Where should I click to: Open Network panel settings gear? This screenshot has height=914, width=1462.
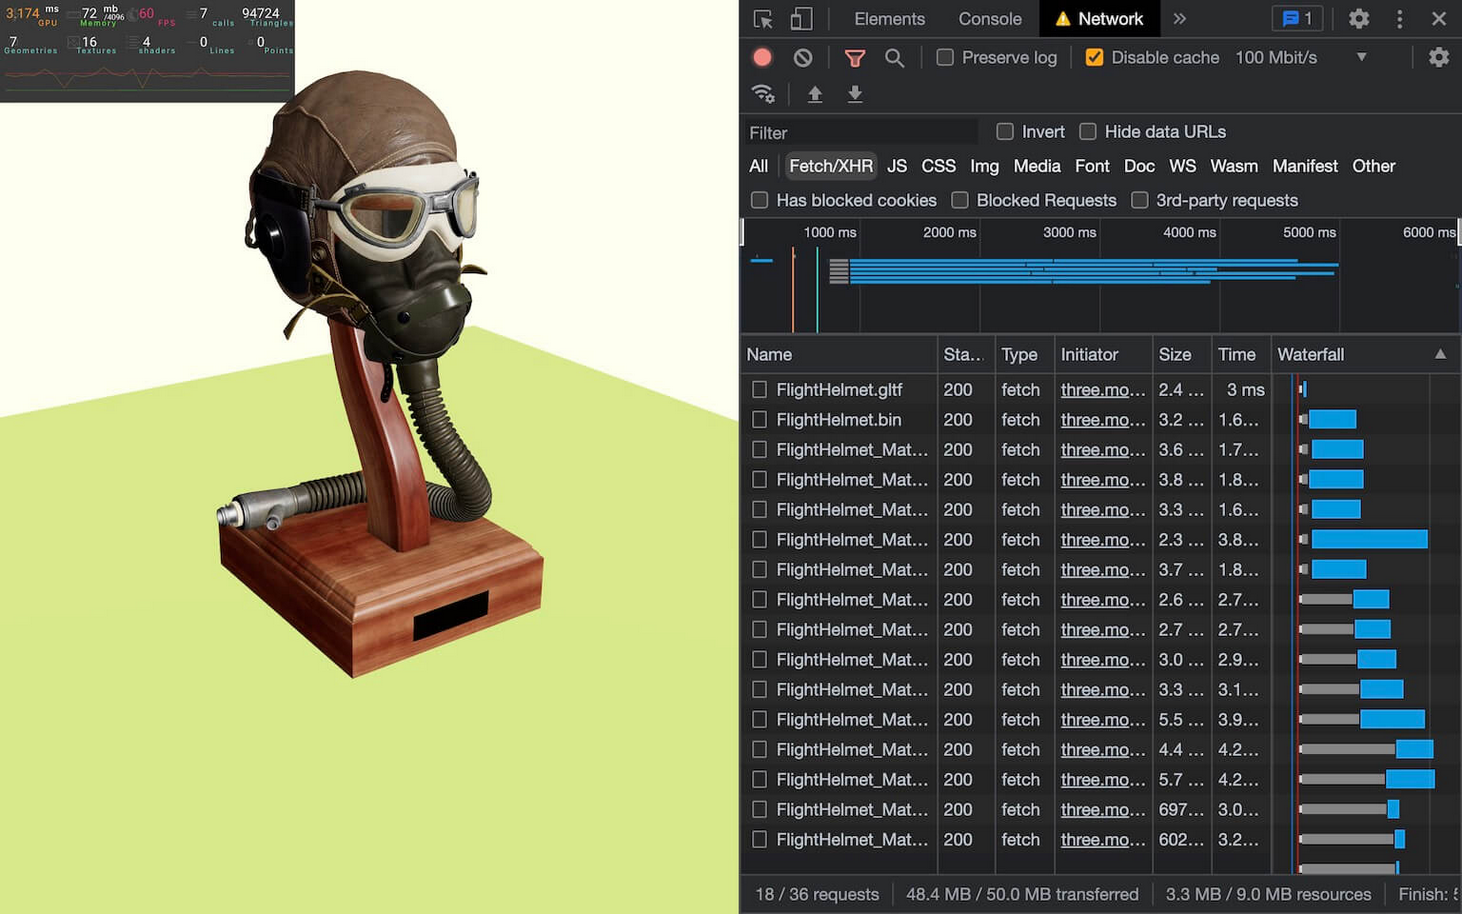pos(1439,58)
